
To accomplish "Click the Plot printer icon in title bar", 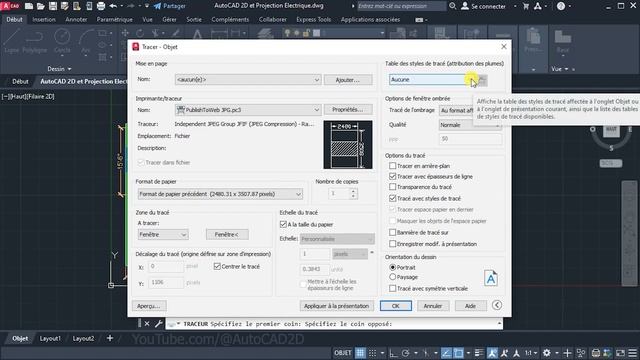I will 101,6.
